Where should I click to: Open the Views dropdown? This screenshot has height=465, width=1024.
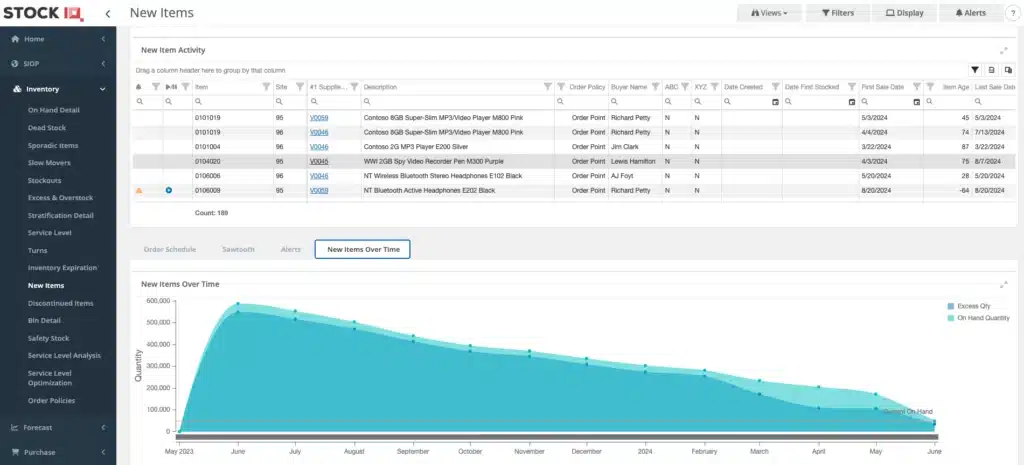769,13
